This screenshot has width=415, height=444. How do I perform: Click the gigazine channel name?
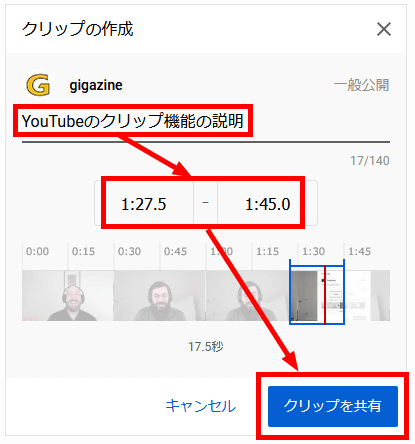point(96,85)
